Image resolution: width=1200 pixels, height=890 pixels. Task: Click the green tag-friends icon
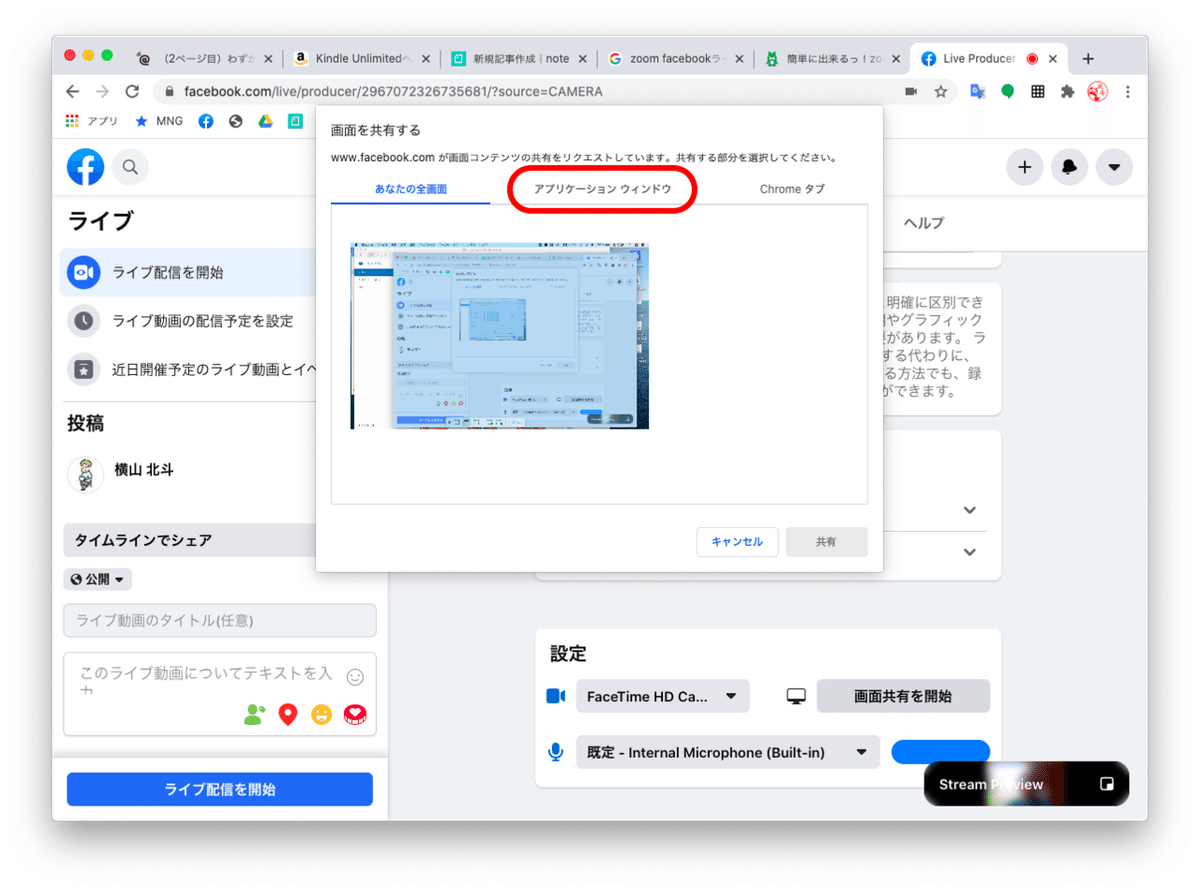254,714
